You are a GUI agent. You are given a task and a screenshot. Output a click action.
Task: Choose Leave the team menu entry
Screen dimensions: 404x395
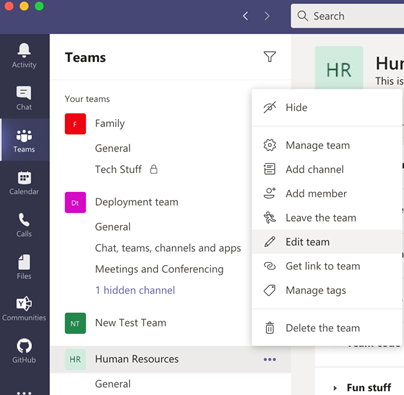(x=327, y=217)
